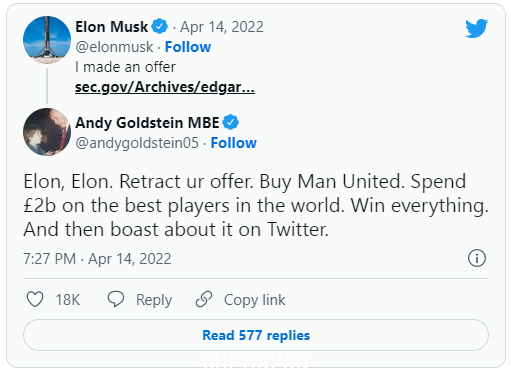The height and width of the screenshot is (374, 511).
Task: Open the Elon Musk display name
Action: pyautogui.click(x=112, y=27)
